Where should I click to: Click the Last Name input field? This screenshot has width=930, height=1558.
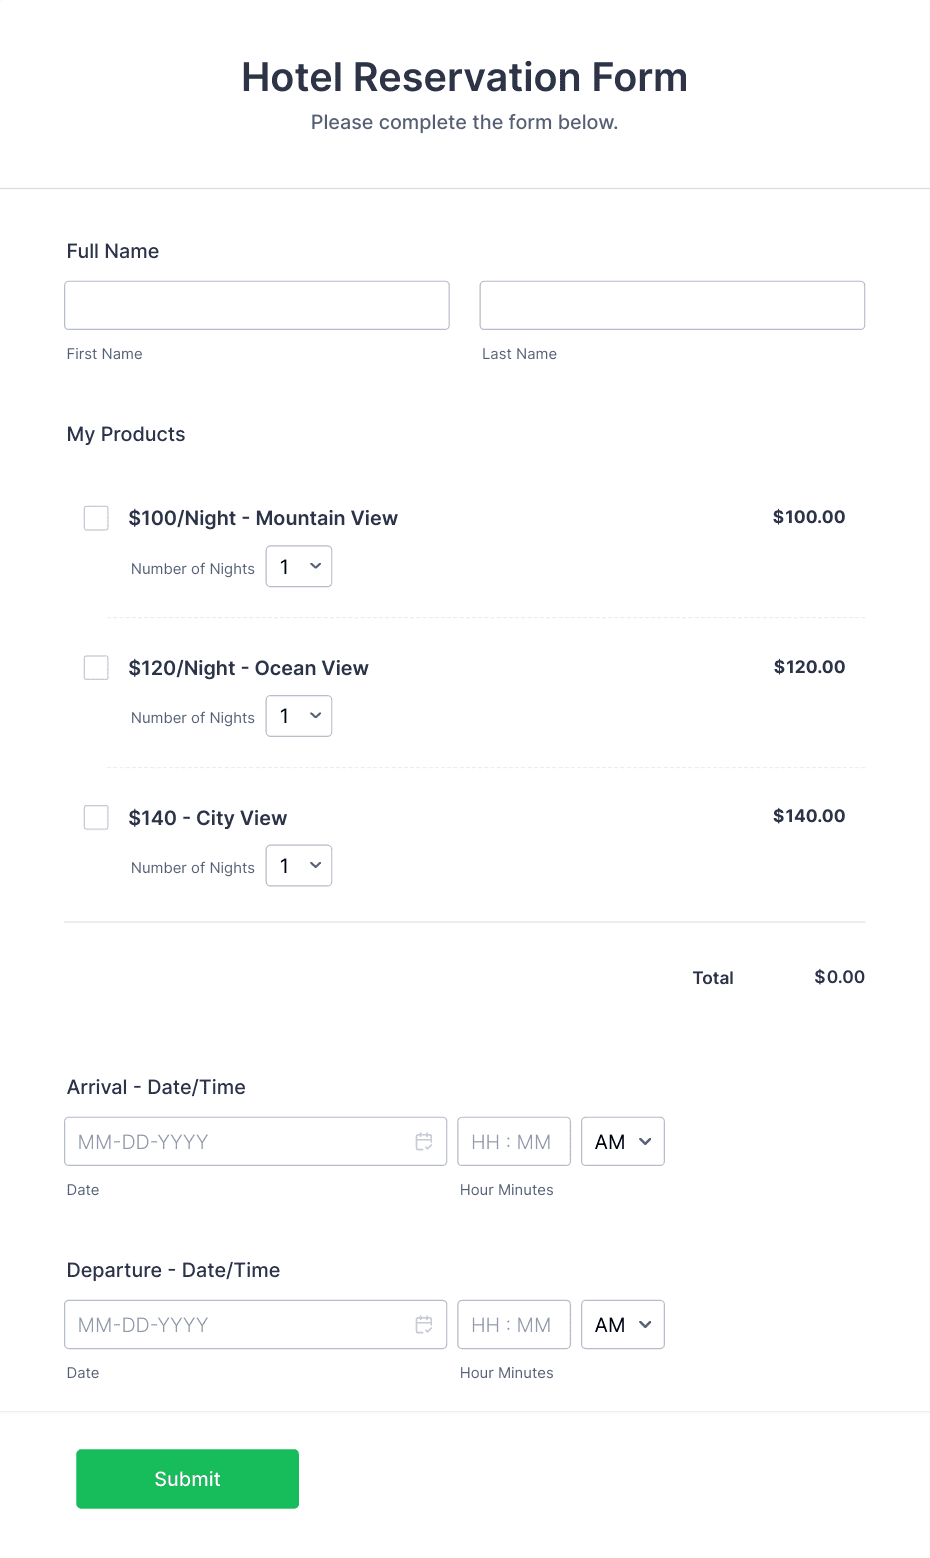point(671,305)
